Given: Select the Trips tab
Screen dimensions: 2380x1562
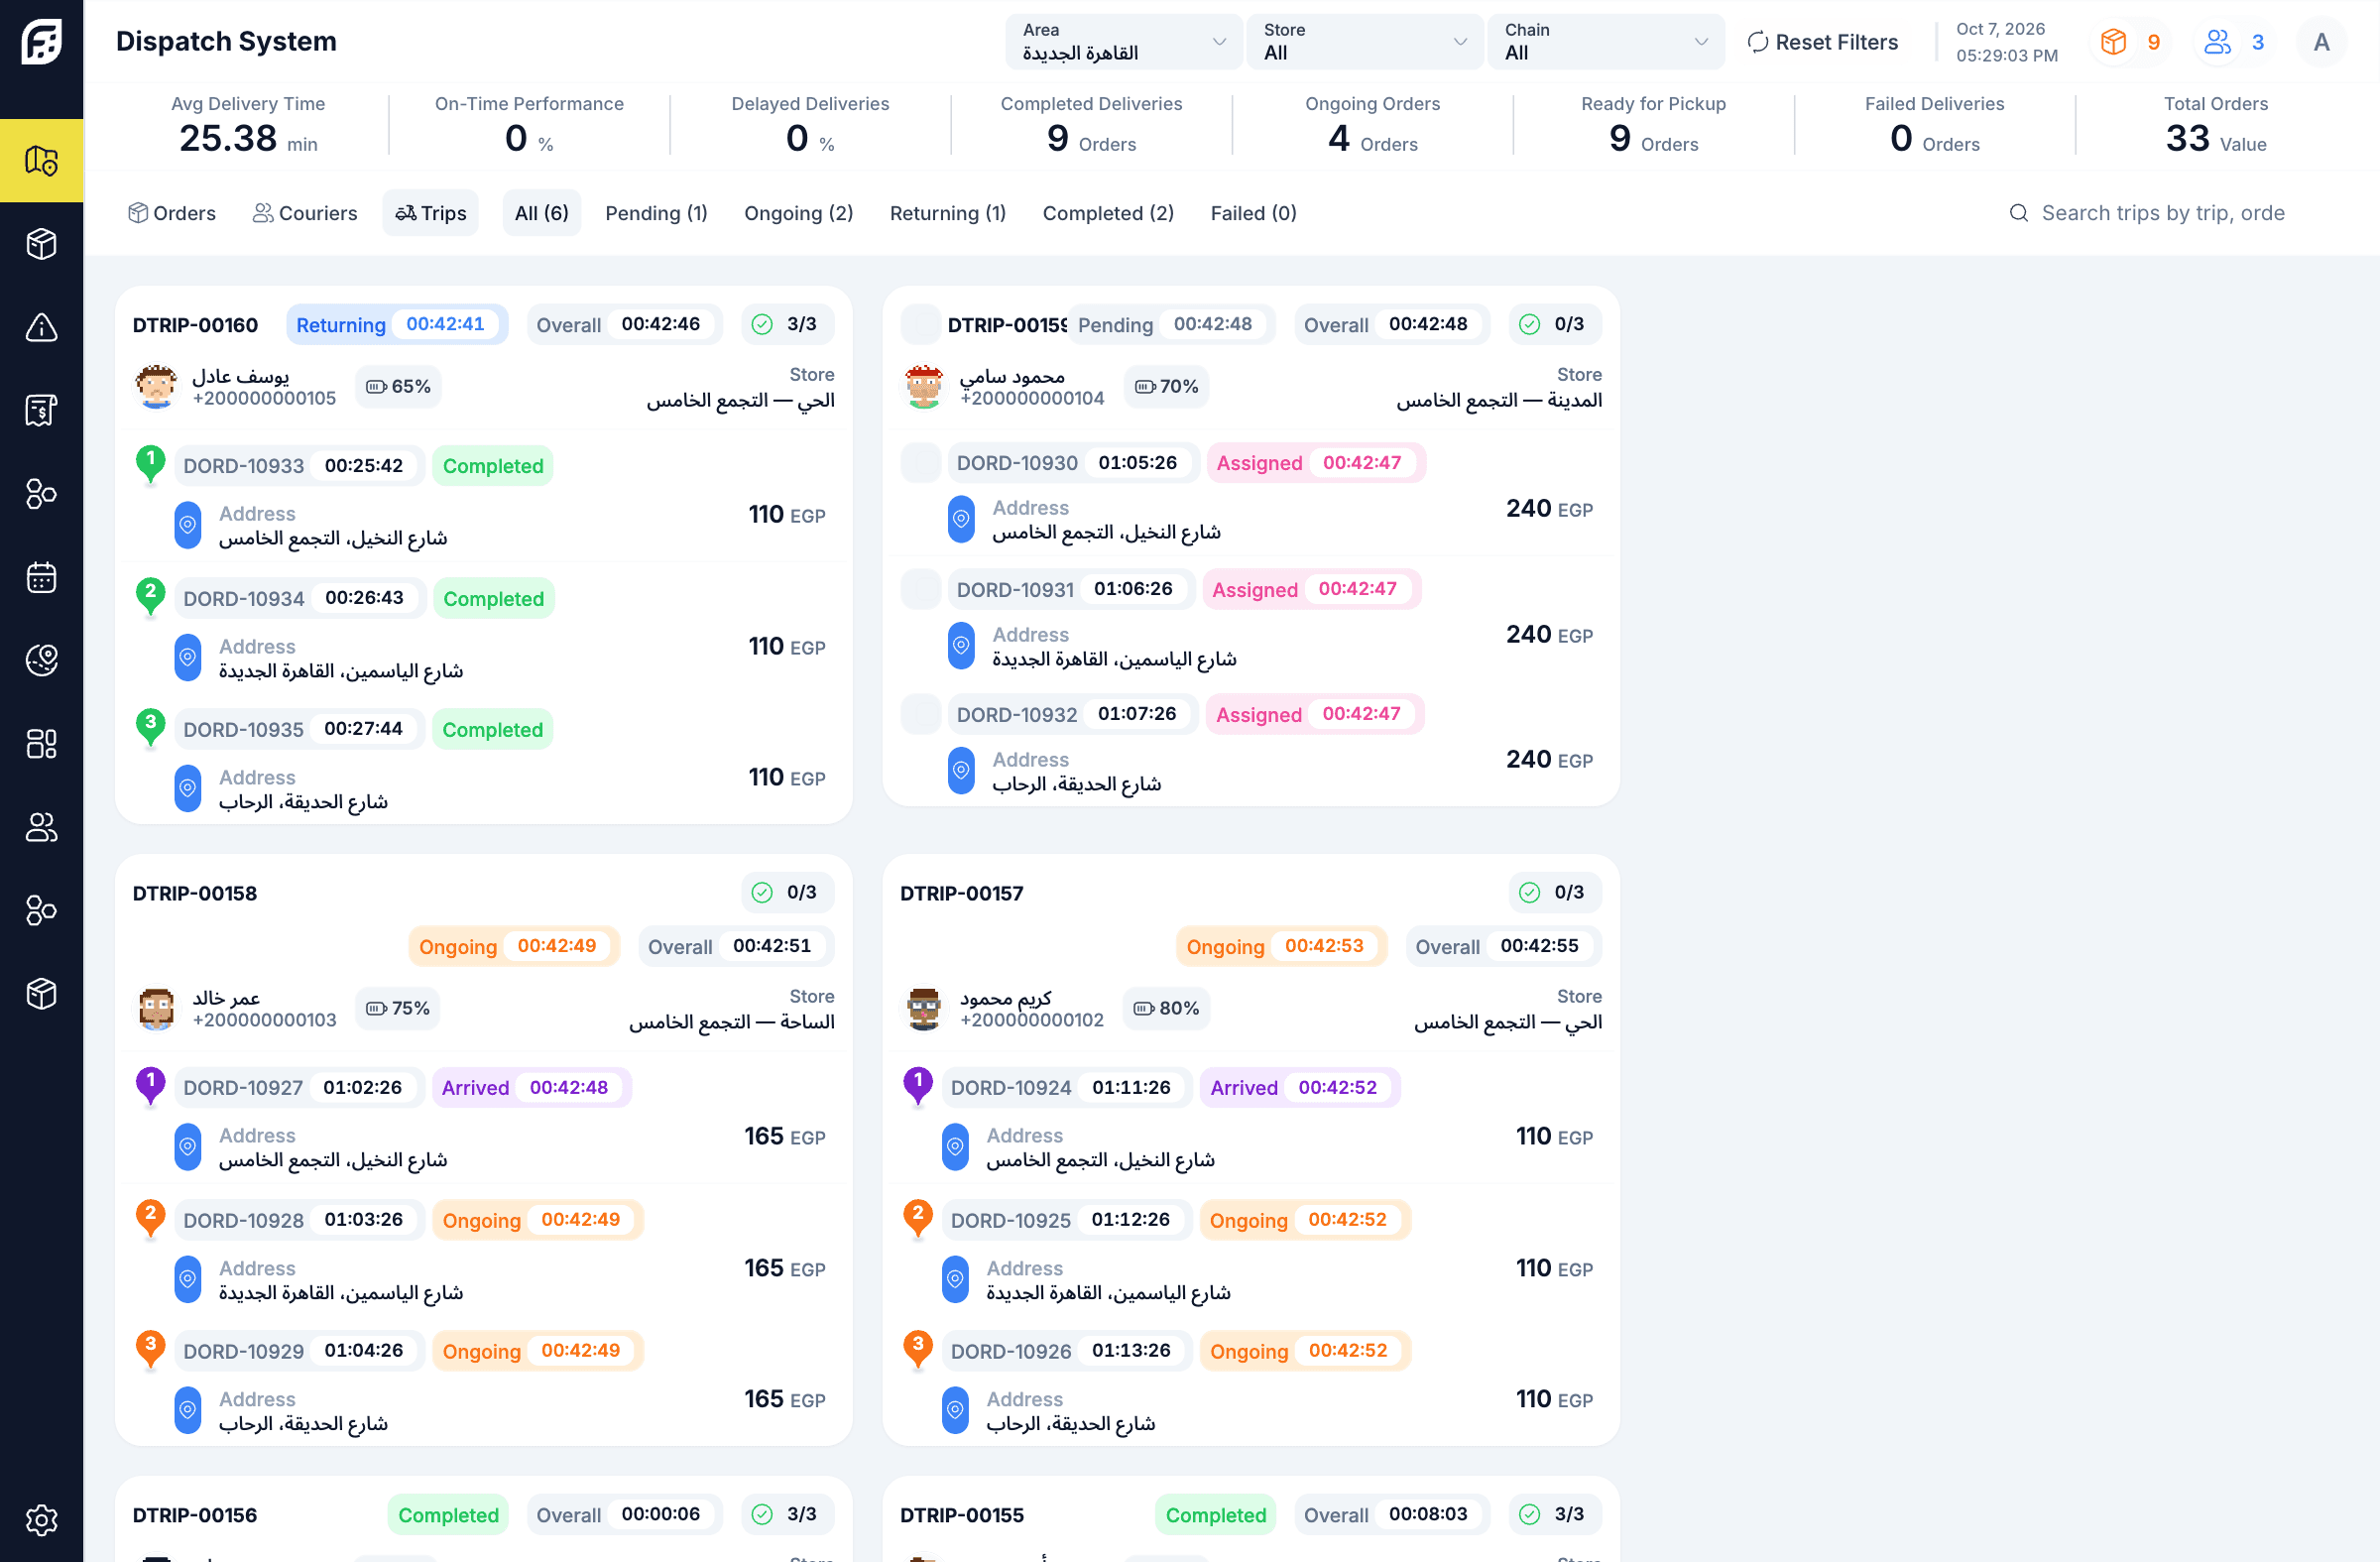Looking at the screenshot, I should point(430,213).
